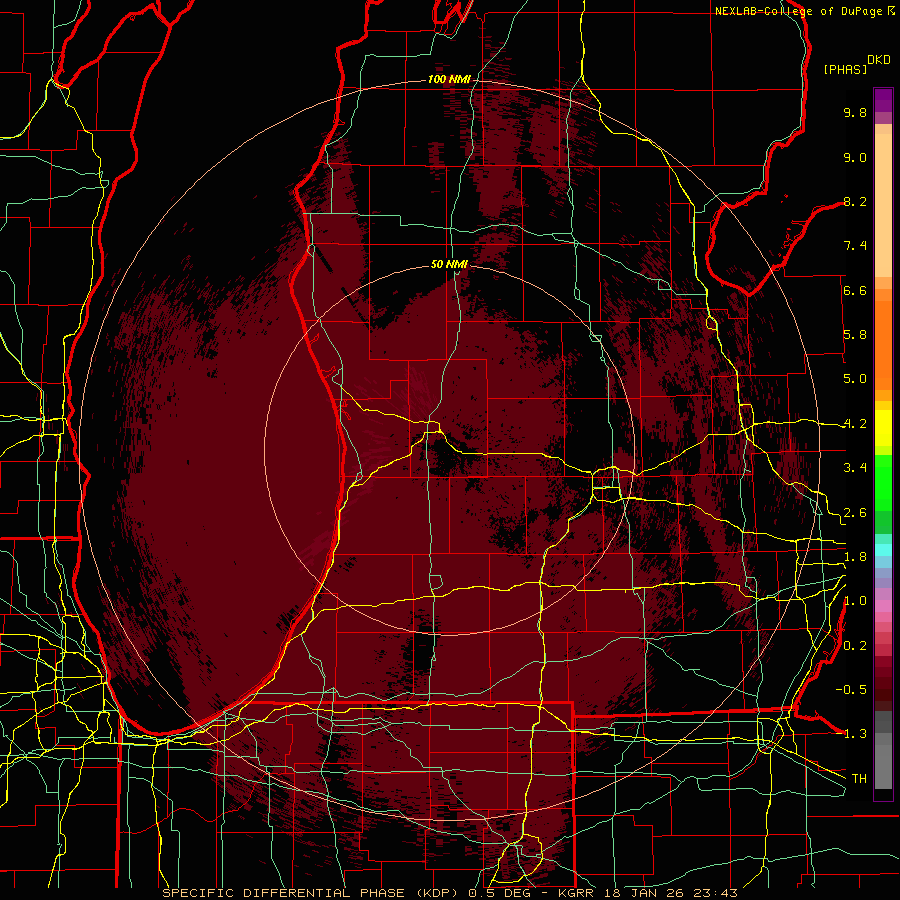Click the yellow segment of color bar
Screen dimensions: 900x900
click(883, 428)
